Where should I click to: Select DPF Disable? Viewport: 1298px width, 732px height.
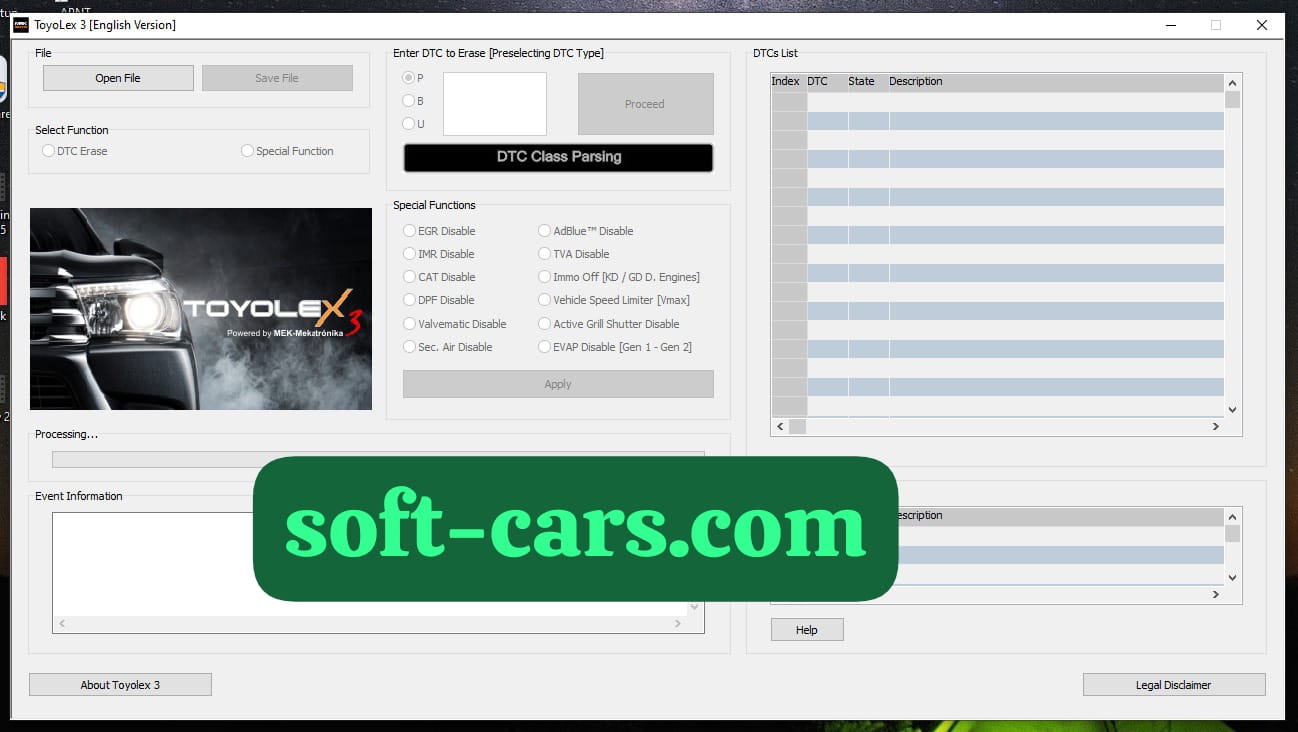[x=439, y=300]
